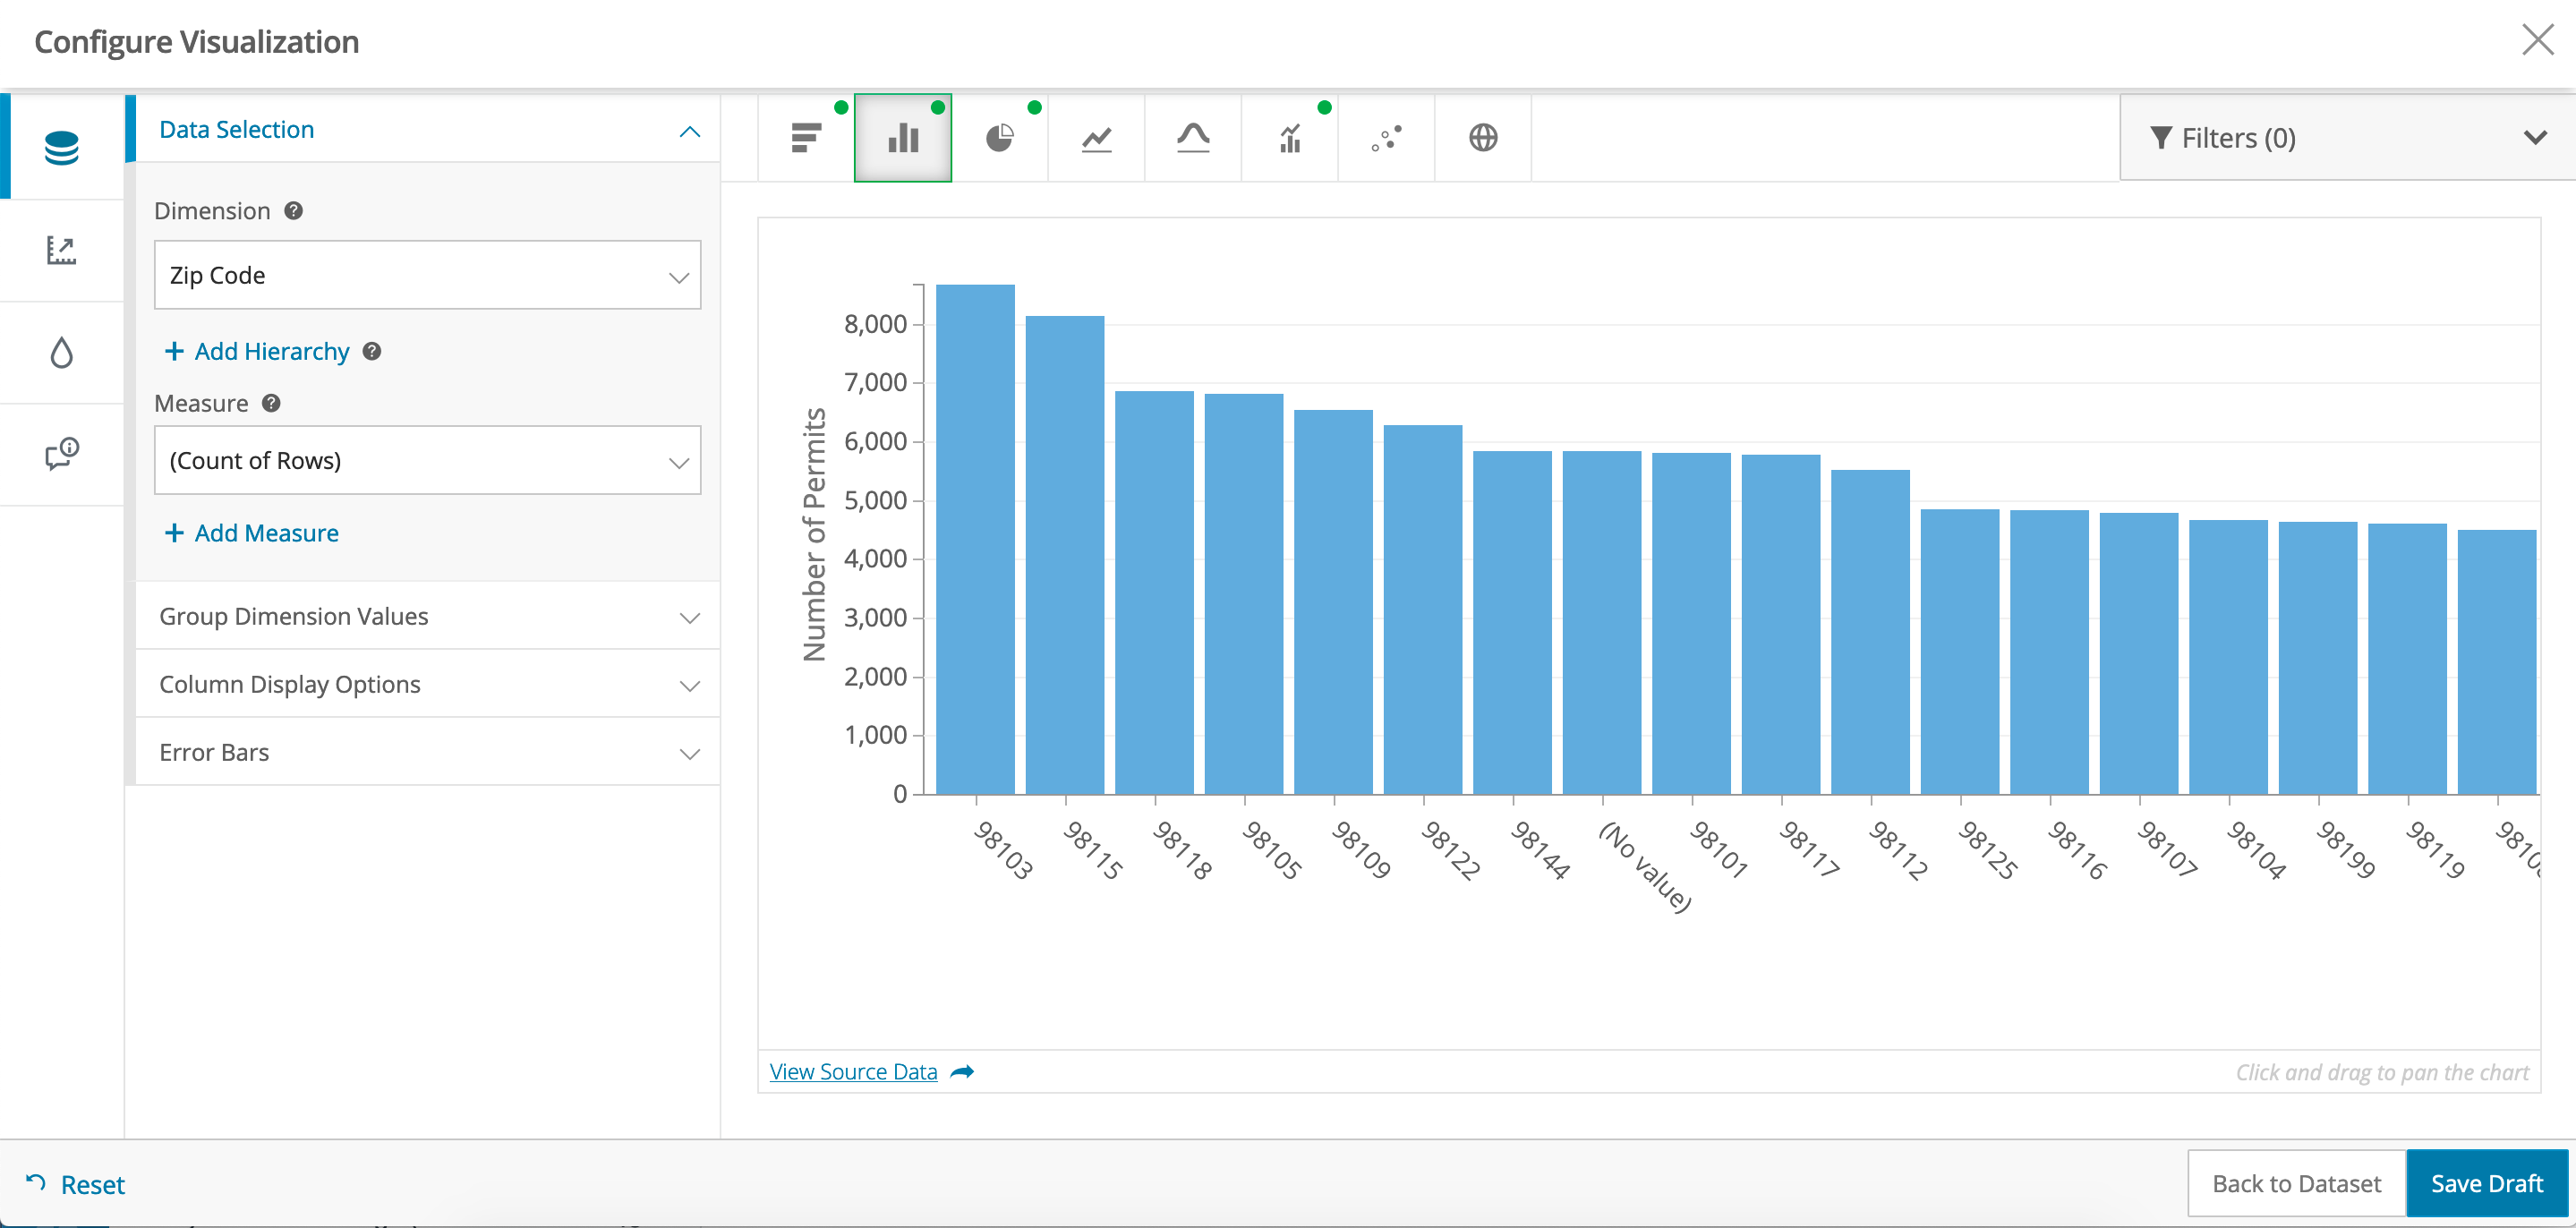Select the combo chart type
2576x1228 pixels.
1290,138
